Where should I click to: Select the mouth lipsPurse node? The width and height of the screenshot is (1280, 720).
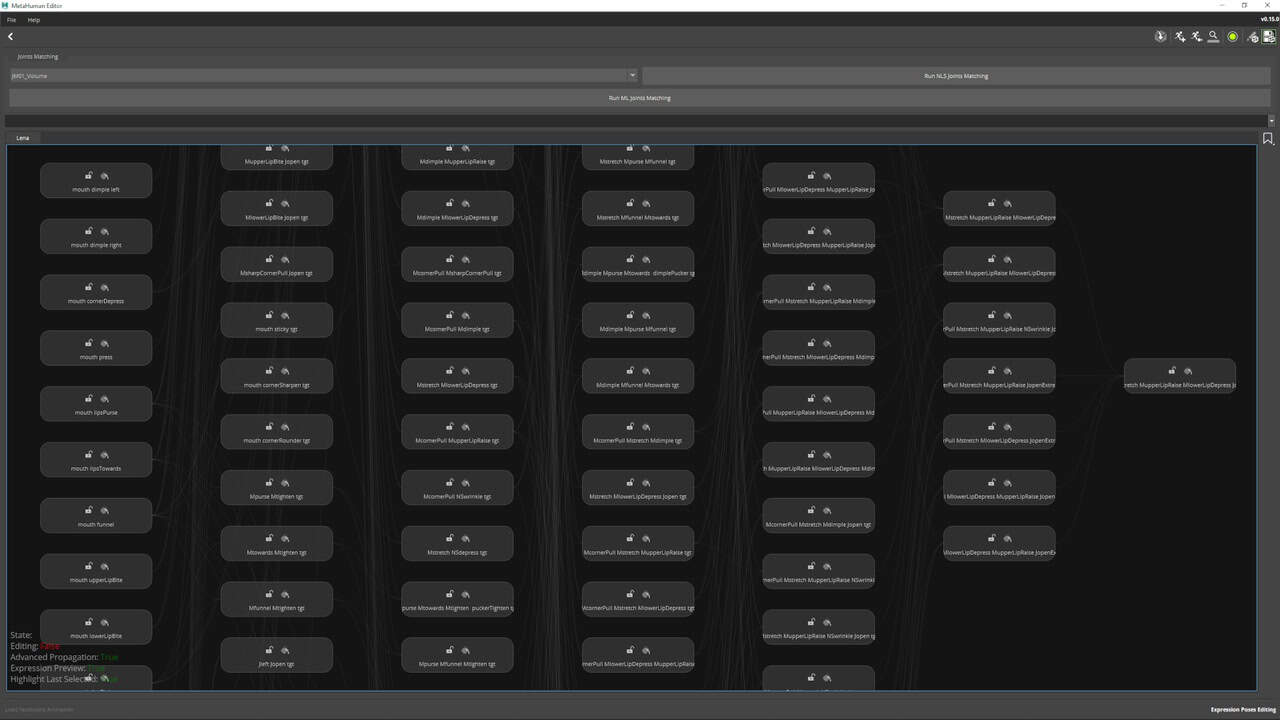[96, 404]
